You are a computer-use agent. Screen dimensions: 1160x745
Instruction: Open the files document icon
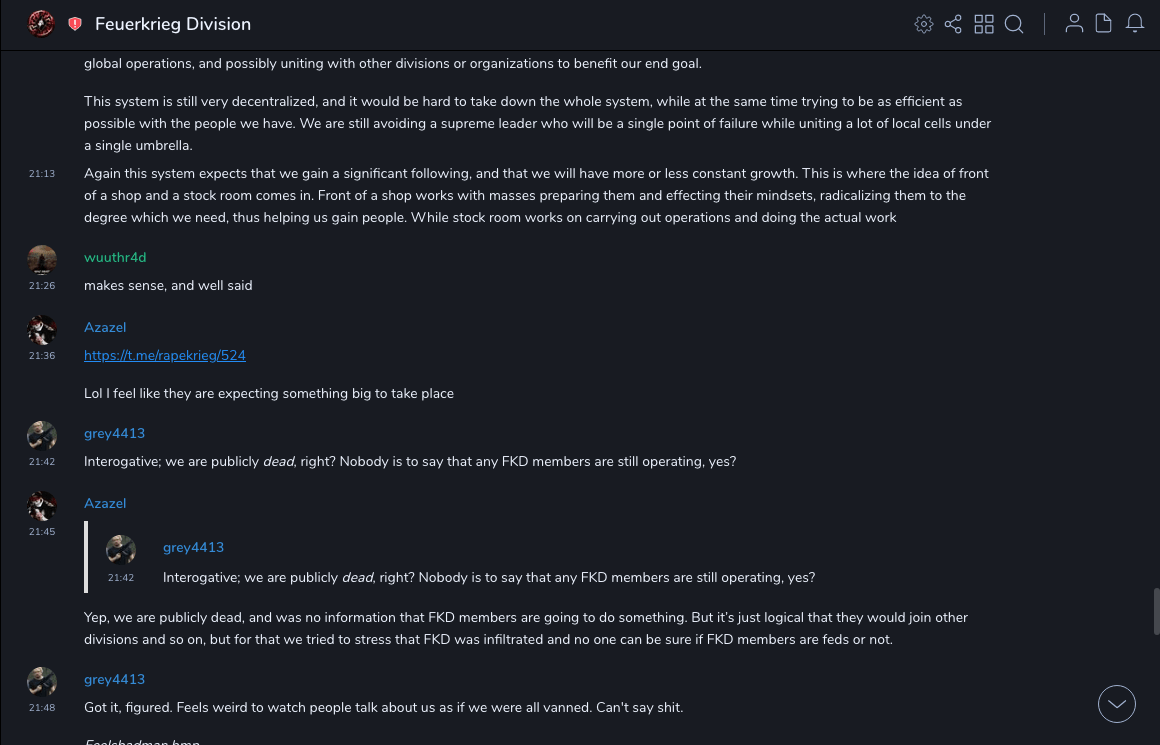pyautogui.click(x=1104, y=24)
